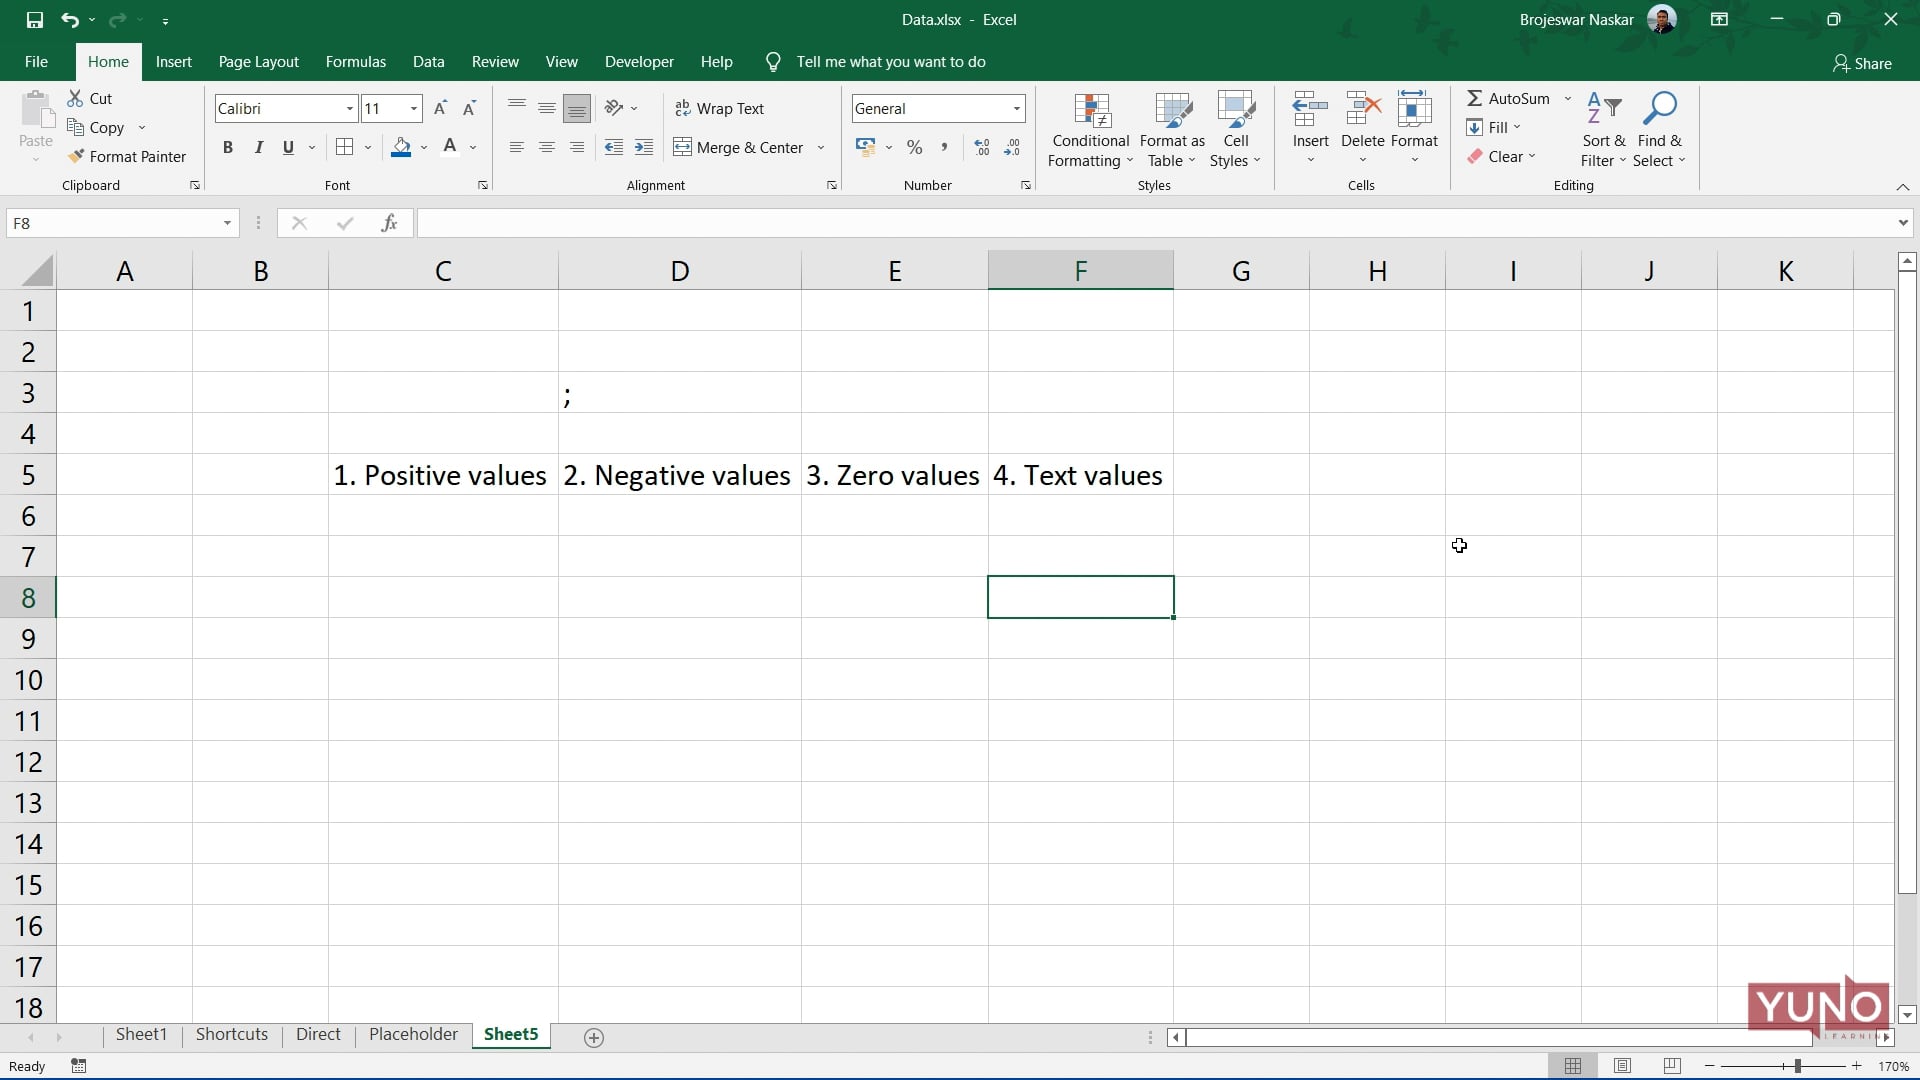Open the Format cells menu
This screenshot has height=1080, width=1920.
(x=1414, y=128)
